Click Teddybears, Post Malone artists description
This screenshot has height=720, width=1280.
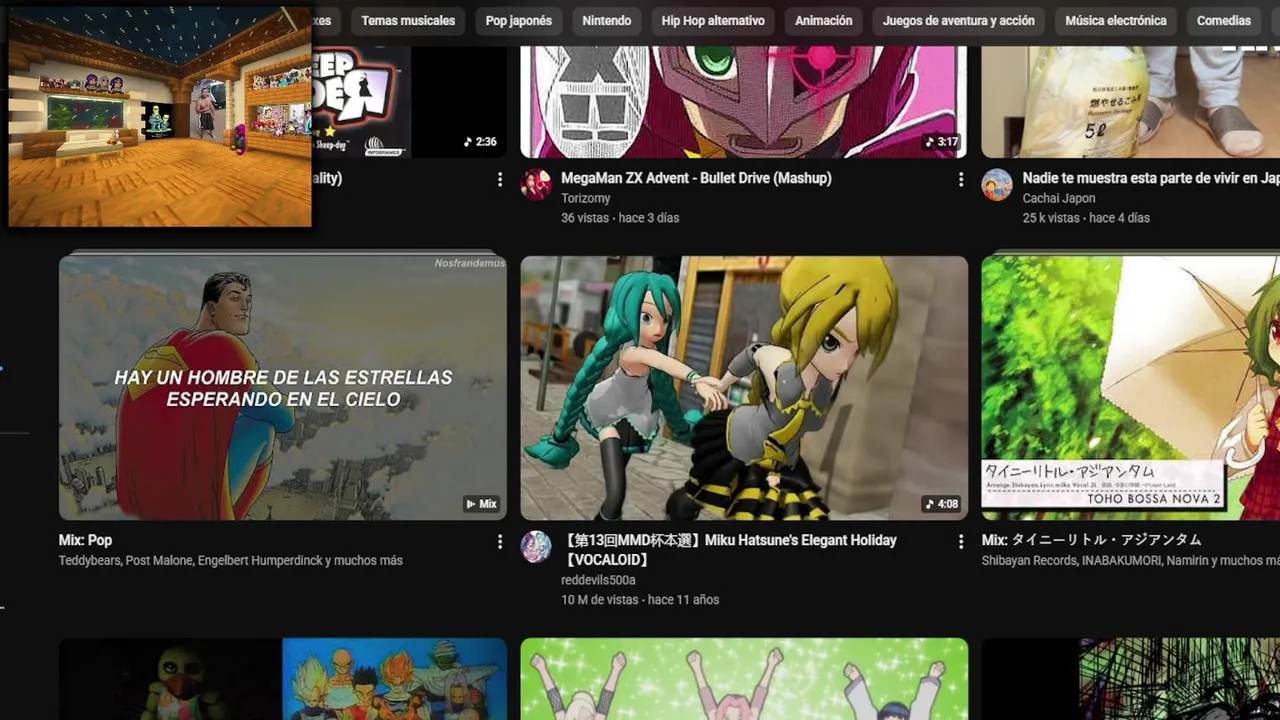pos(231,561)
